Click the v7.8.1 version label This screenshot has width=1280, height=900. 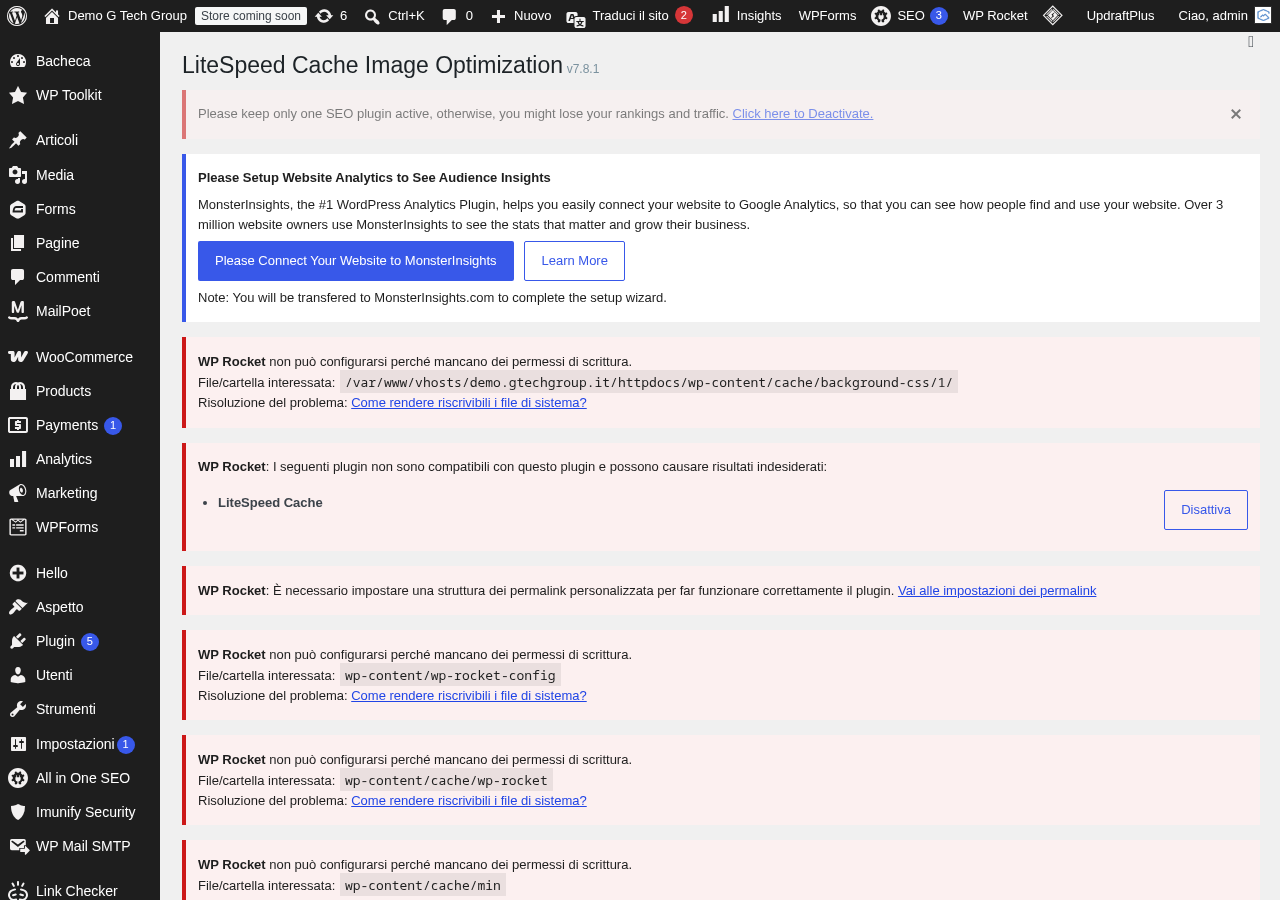[583, 69]
